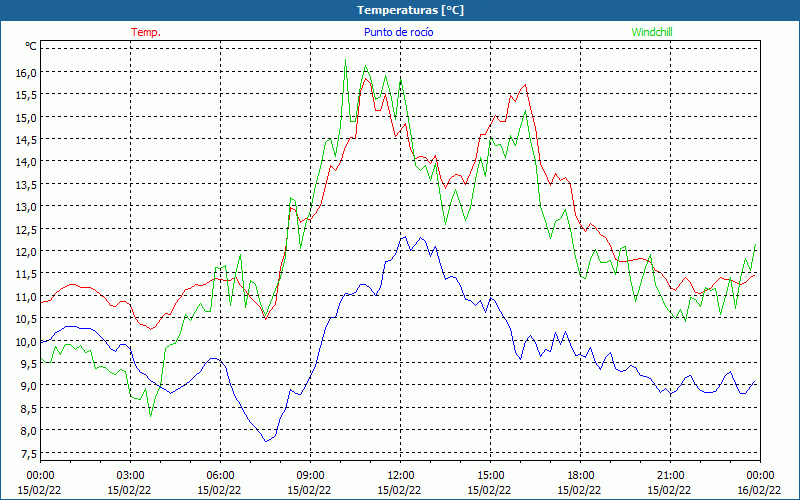Image resolution: width=800 pixels, height=500 pixels.
Task: Click the 13,5 y-axis value
Action: (x=27, y=185)
